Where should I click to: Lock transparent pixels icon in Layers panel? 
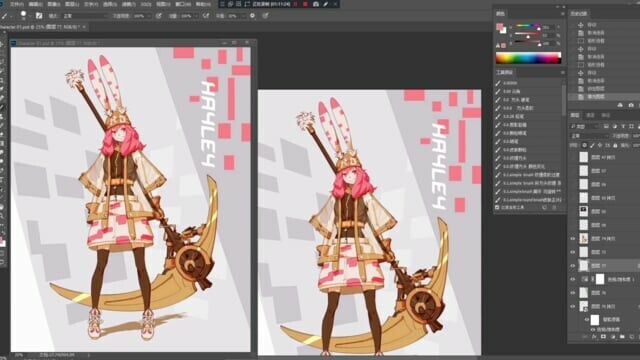(584, 145)
